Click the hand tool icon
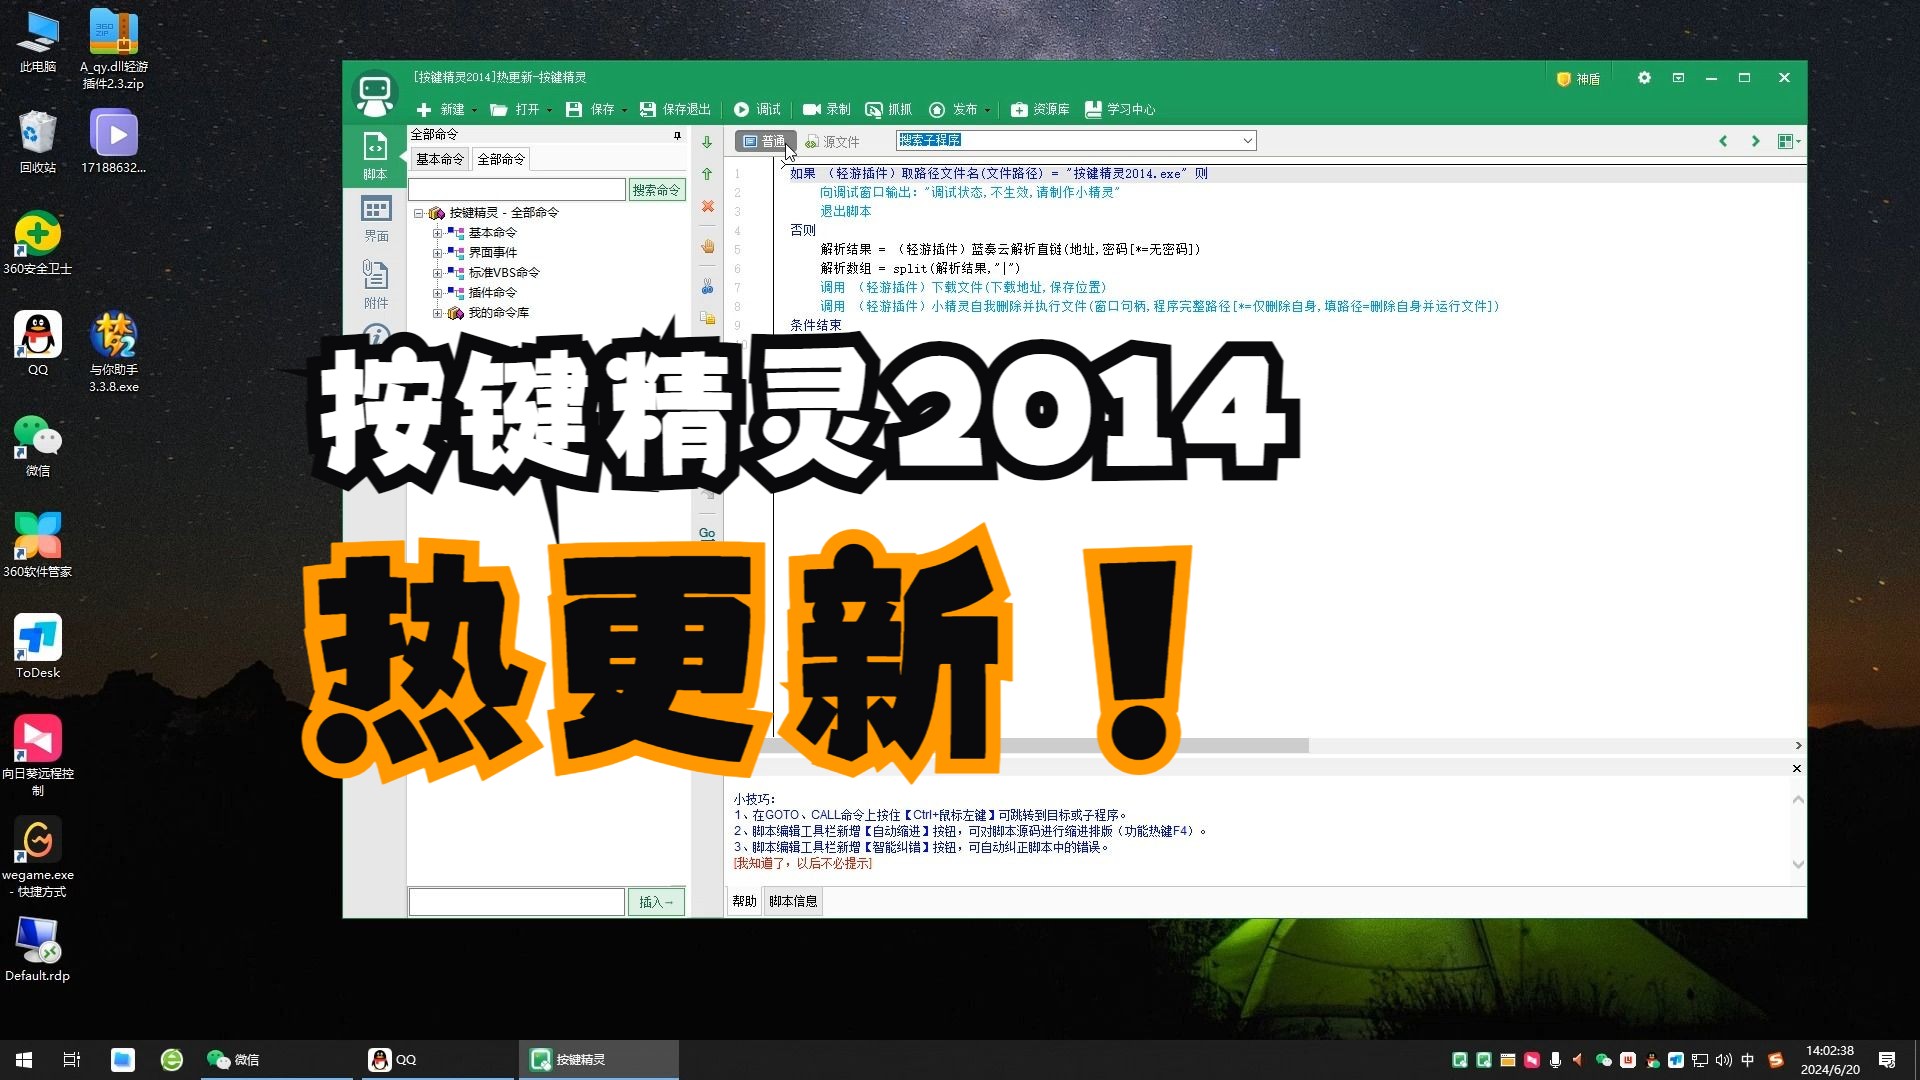1920x1080 pixels. tap(707, 246)
